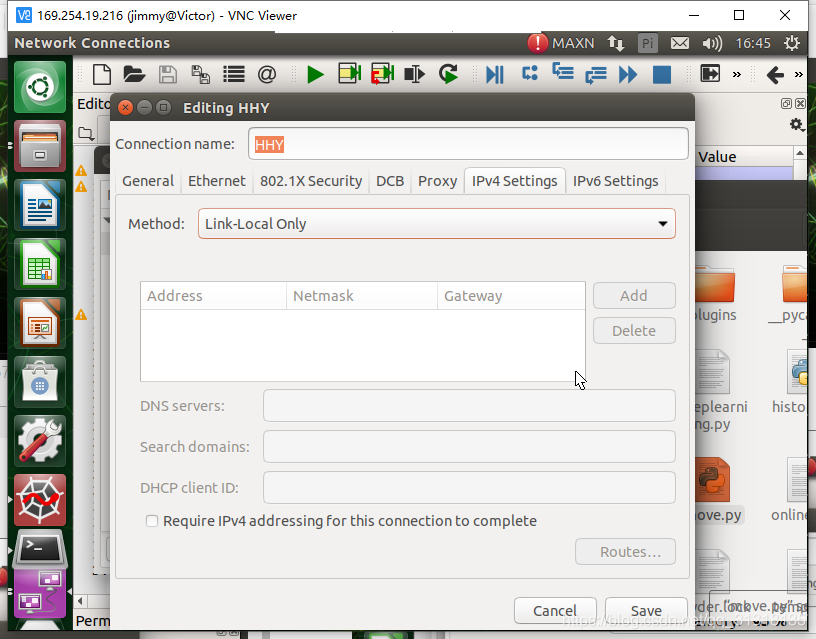Click the Netmask column header

pos(362,296)
